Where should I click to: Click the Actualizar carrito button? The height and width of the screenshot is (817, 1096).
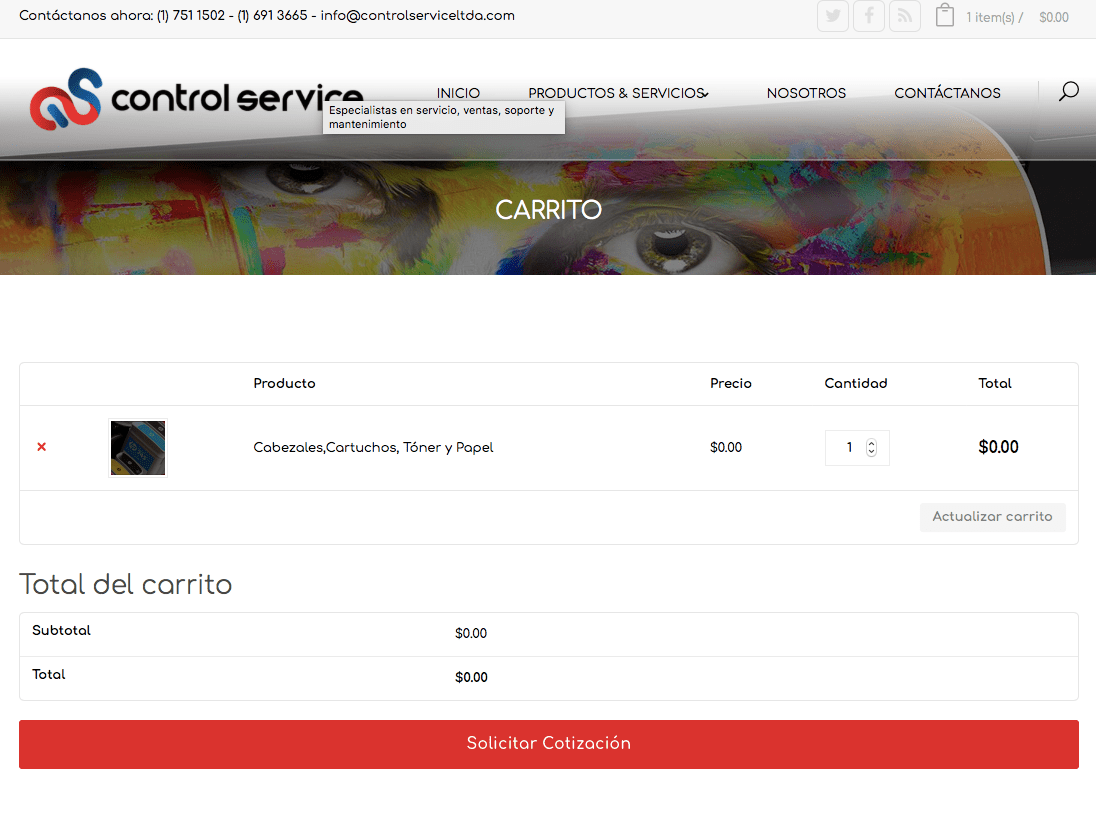click(993, 516)
